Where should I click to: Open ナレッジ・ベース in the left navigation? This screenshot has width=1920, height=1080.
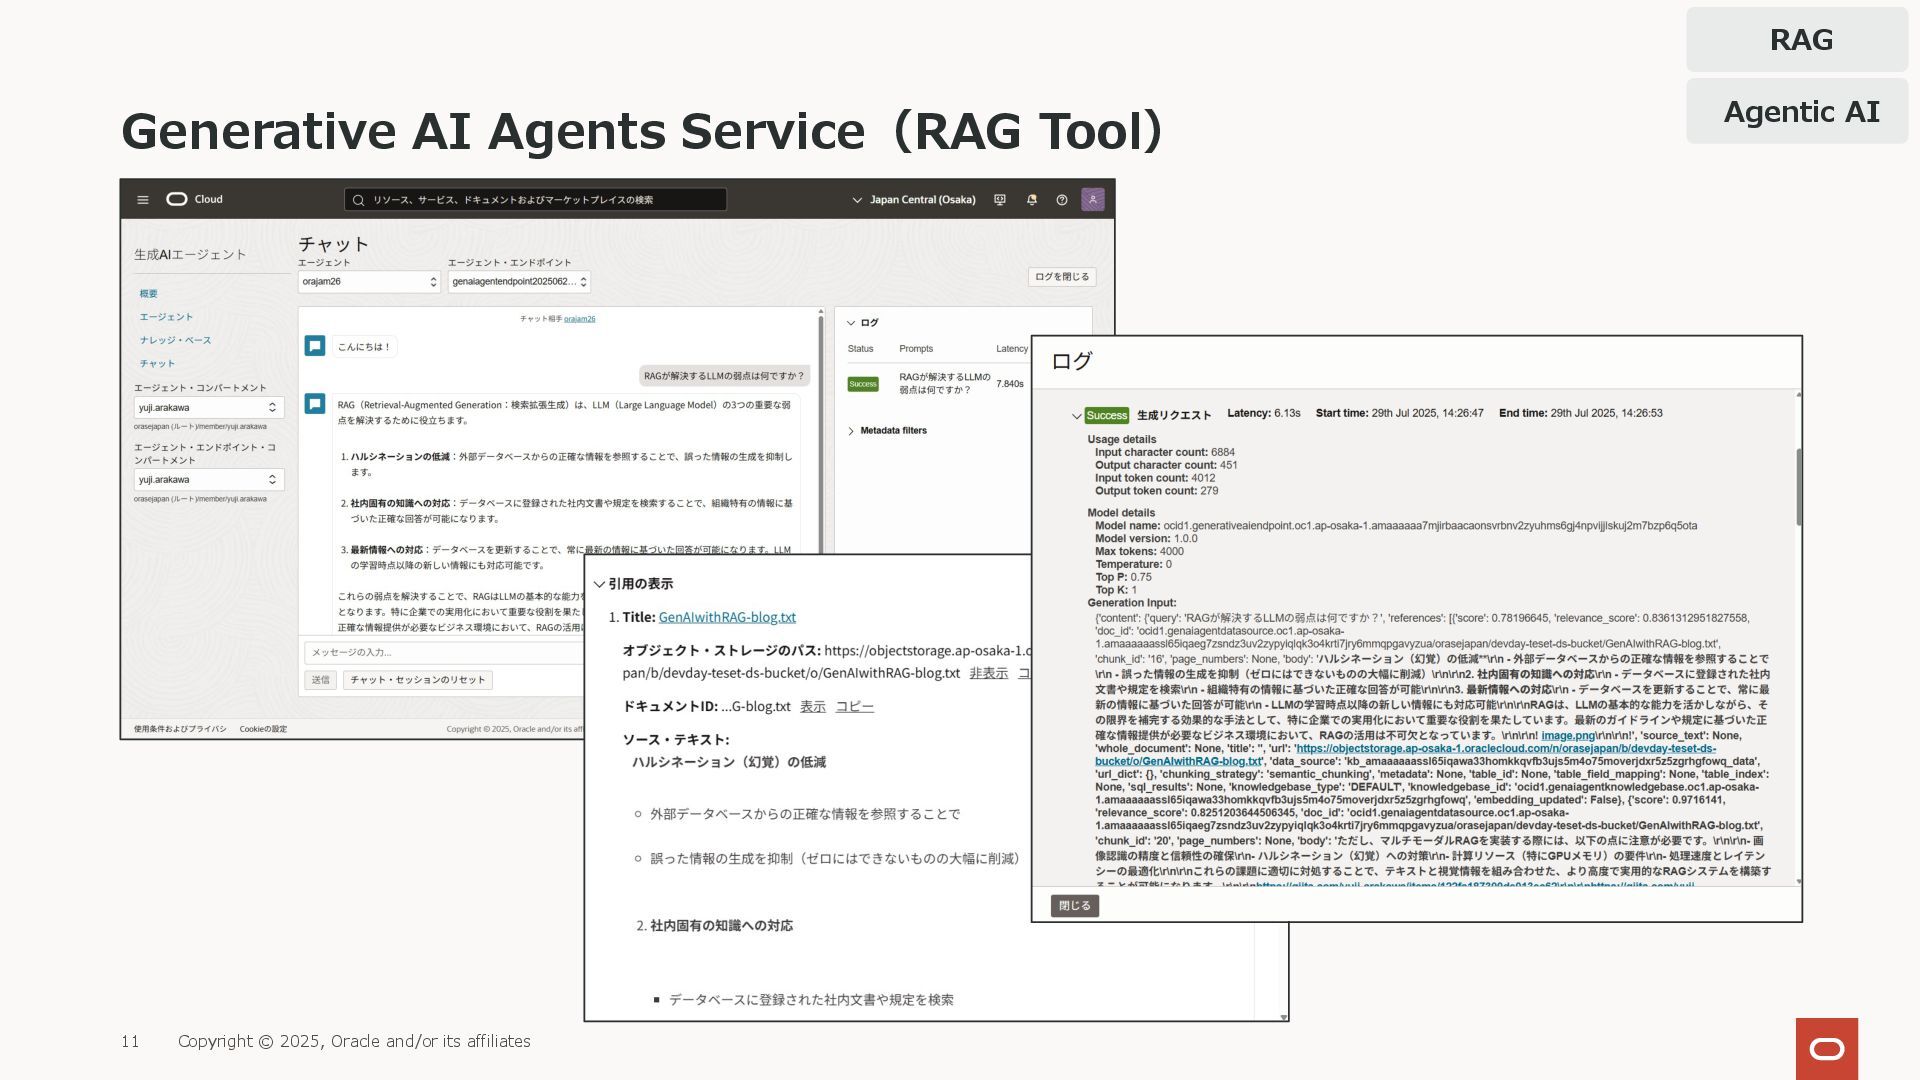(175, 340)
